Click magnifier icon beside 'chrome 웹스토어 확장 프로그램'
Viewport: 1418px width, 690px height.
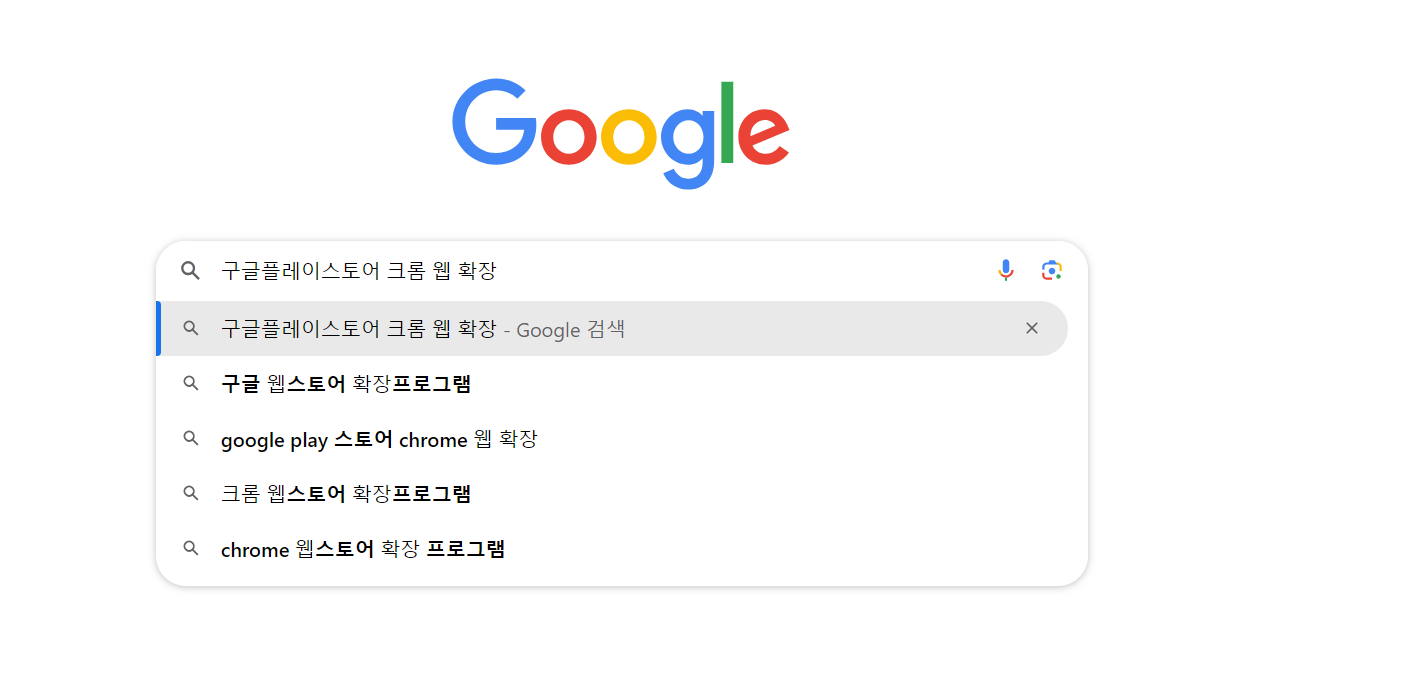(x=191, y=548)
